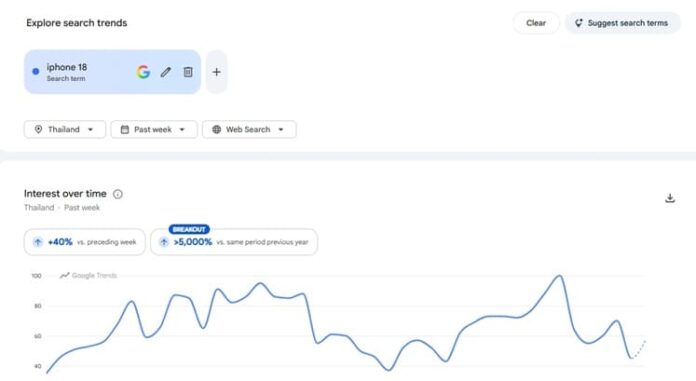
Task: Expand the Thailand region dropdown arrow
Action: [x=91, y=130]
